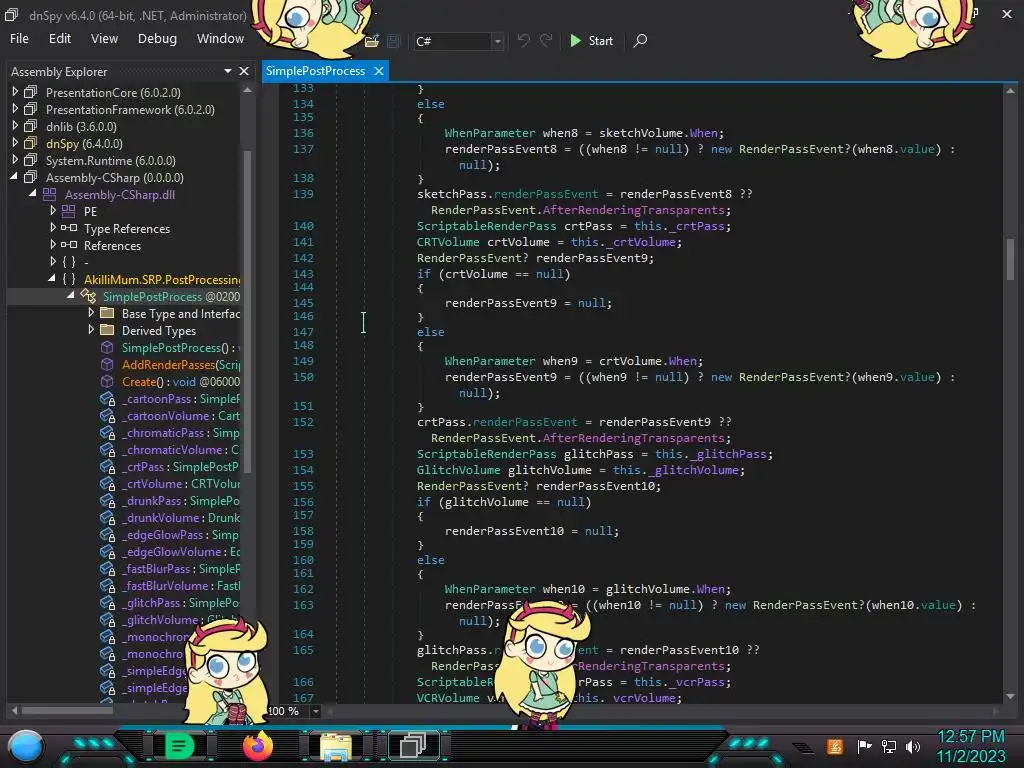This screenshot has height=768, width=1024.
Task: Click the Assembly Explorer horizontal scrollbar
Action: tap(67, 710)
